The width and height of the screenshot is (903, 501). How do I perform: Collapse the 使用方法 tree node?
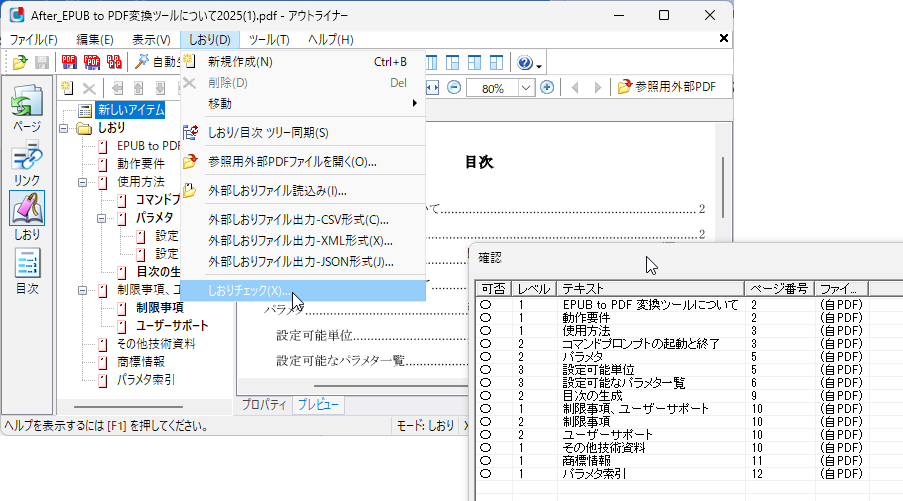(82, 183)
